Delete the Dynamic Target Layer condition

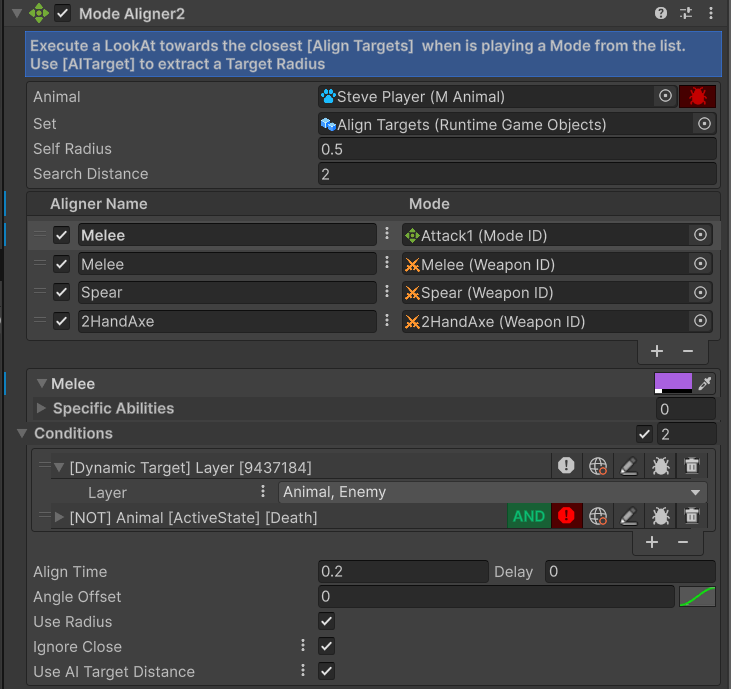click(x=691, y=466)
